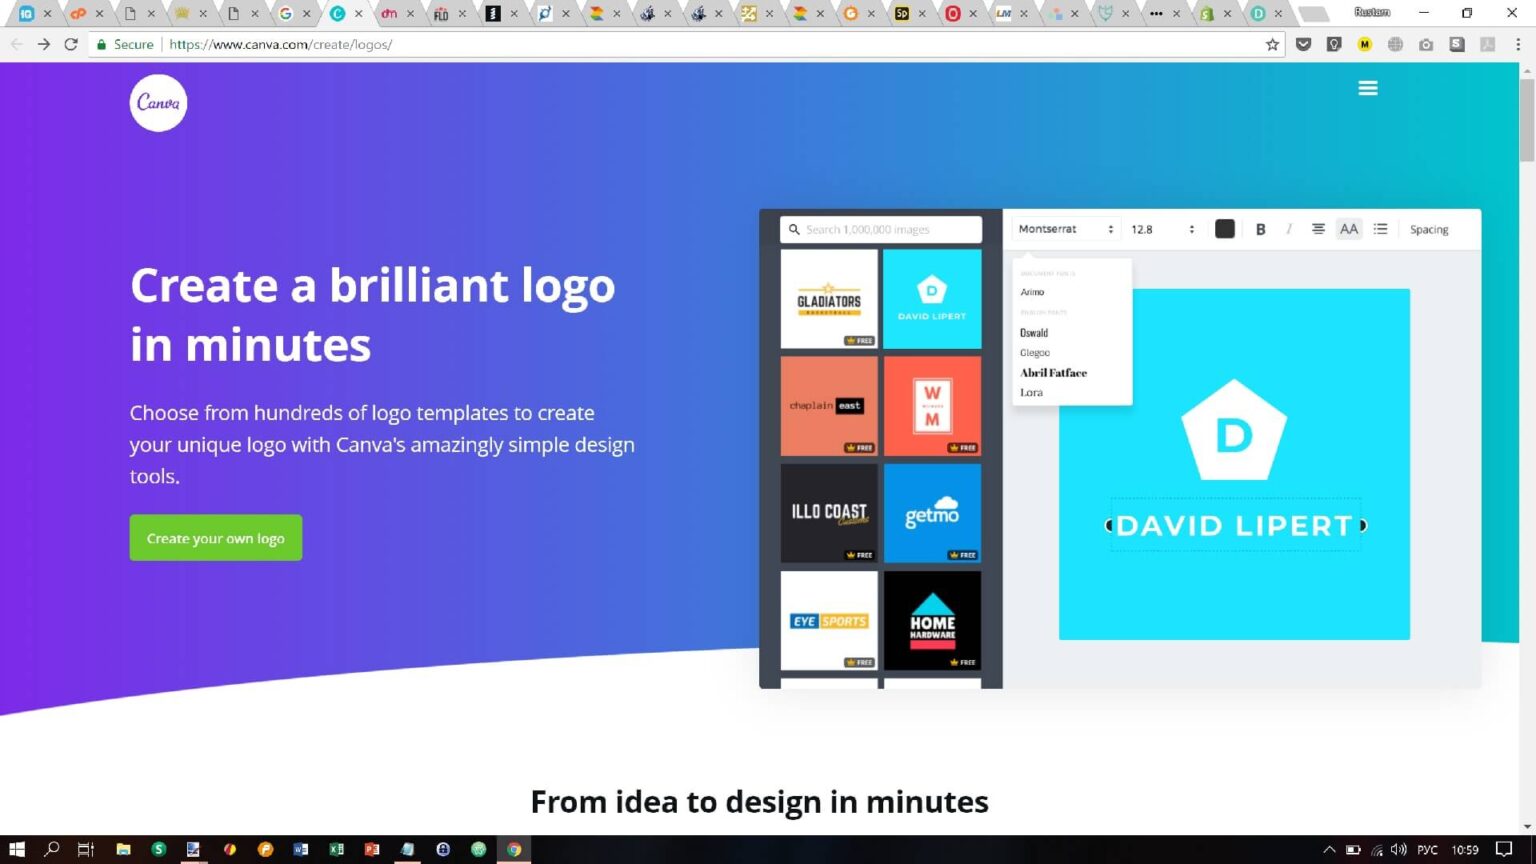The width and height of the screenshot is (1536, 864).
Task: Click the Rustam profile button in Chrome
Action: point(1372,12)
